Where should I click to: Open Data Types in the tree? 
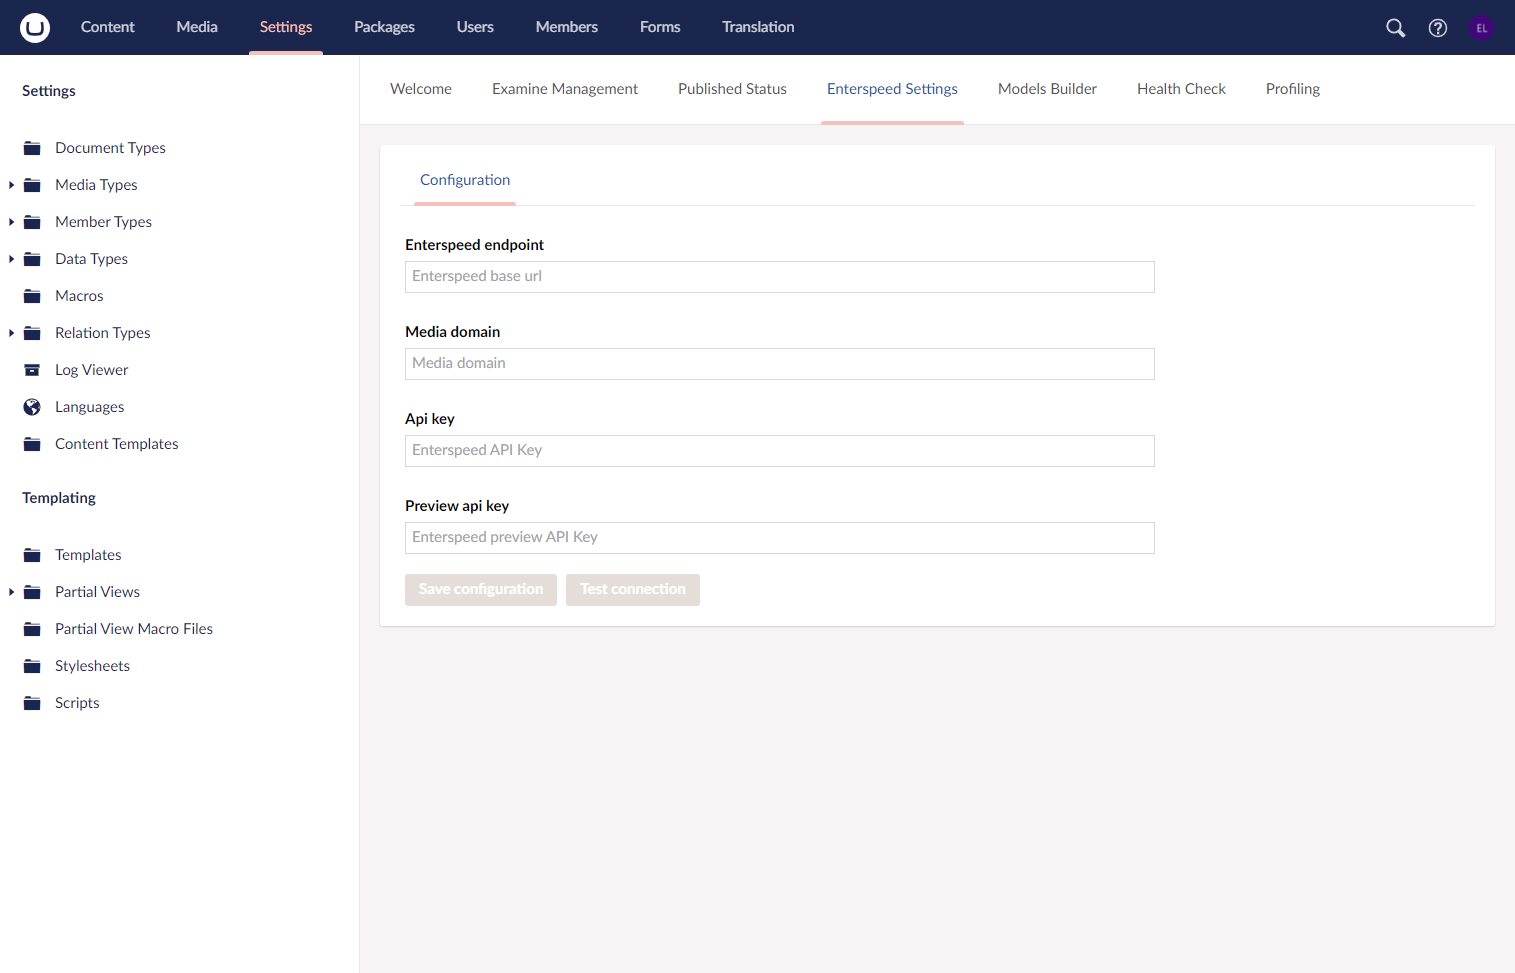tap(91, 259)
